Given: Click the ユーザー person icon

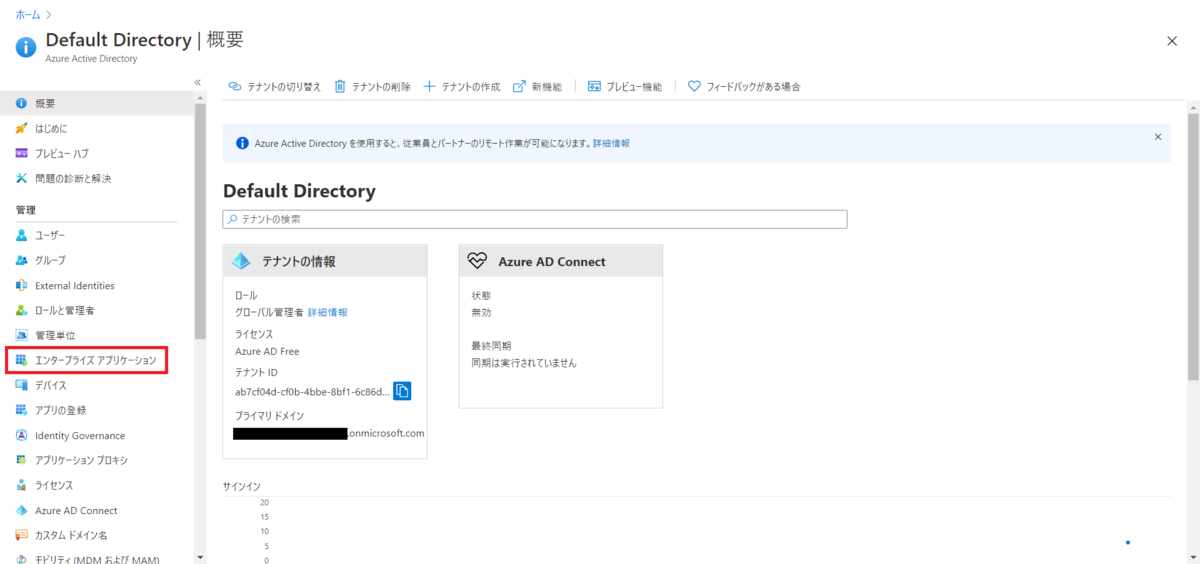Looking at the screenshot, I should (x=22, y=235).
